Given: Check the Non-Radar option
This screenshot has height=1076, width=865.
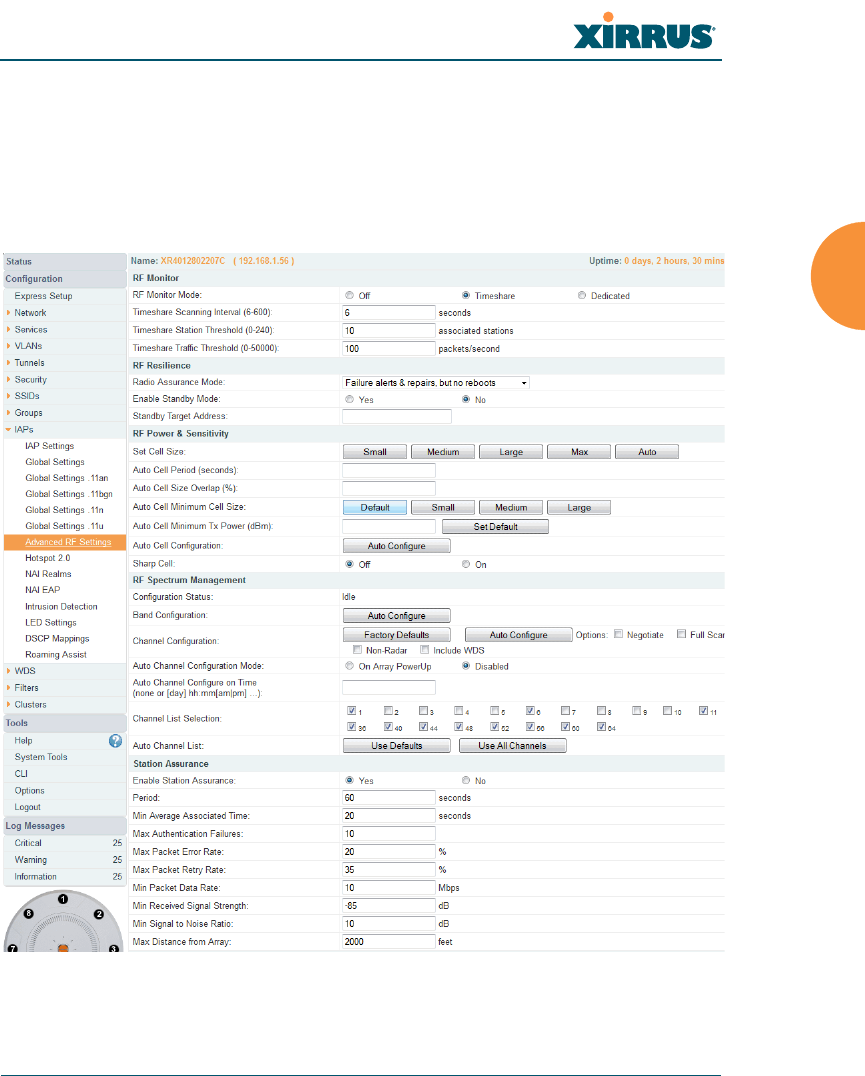Looking at the screenshot, I should point(357,649).
